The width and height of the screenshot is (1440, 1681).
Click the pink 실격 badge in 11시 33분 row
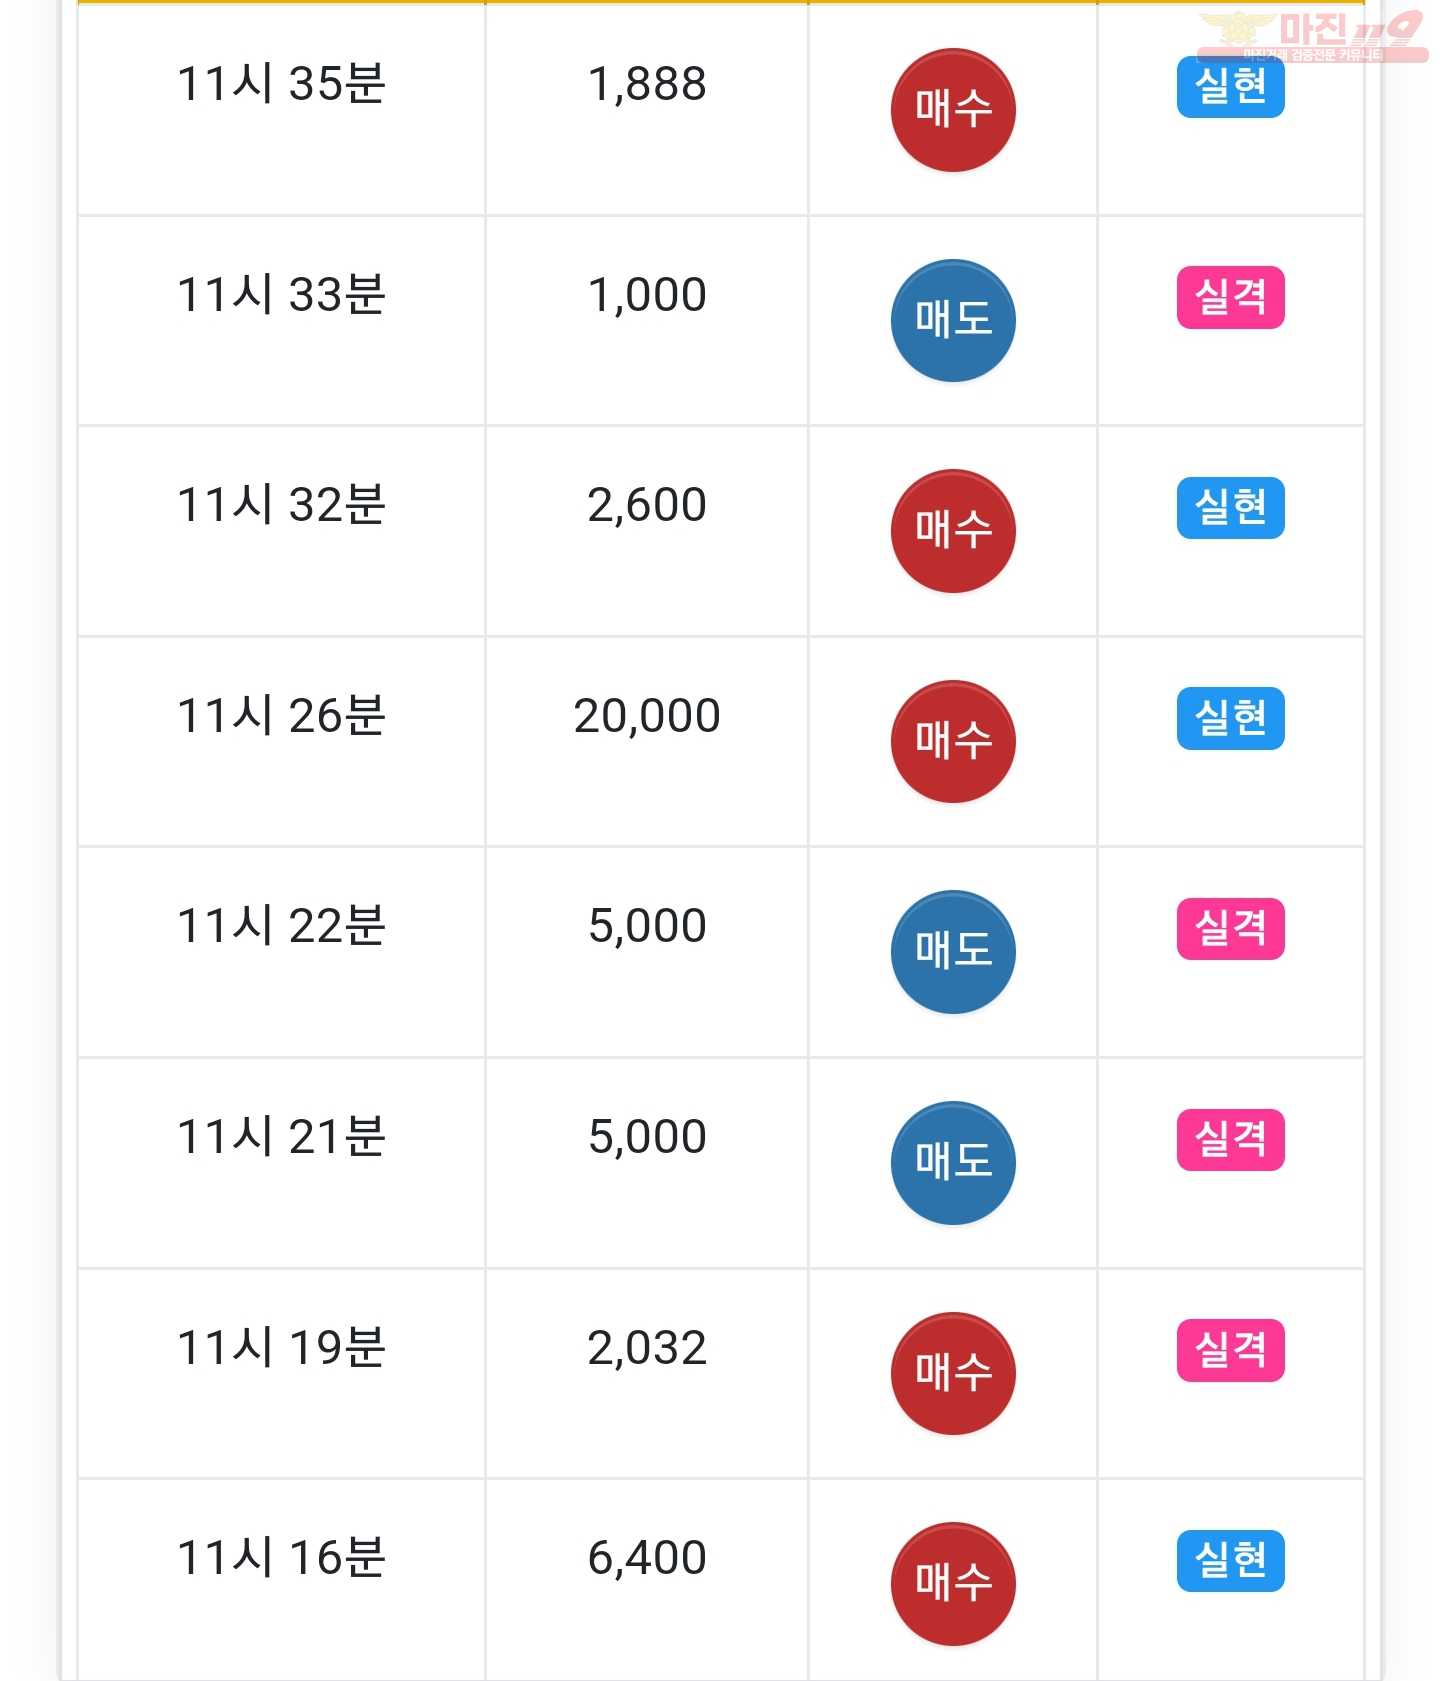click(x=1230, y=297)
